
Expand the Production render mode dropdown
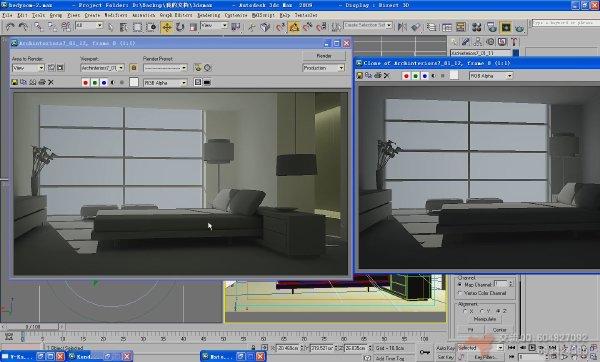[323, 68]
